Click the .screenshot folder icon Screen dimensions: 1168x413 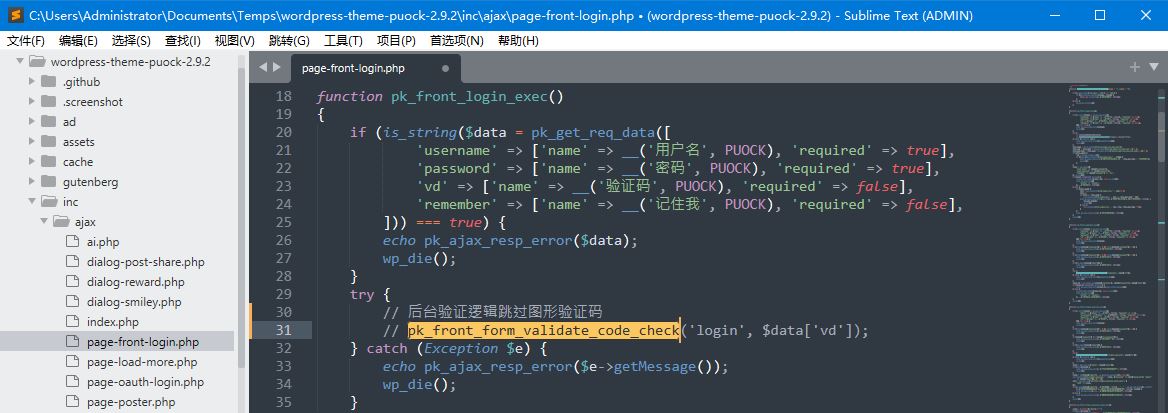click(x=49, y=101)
